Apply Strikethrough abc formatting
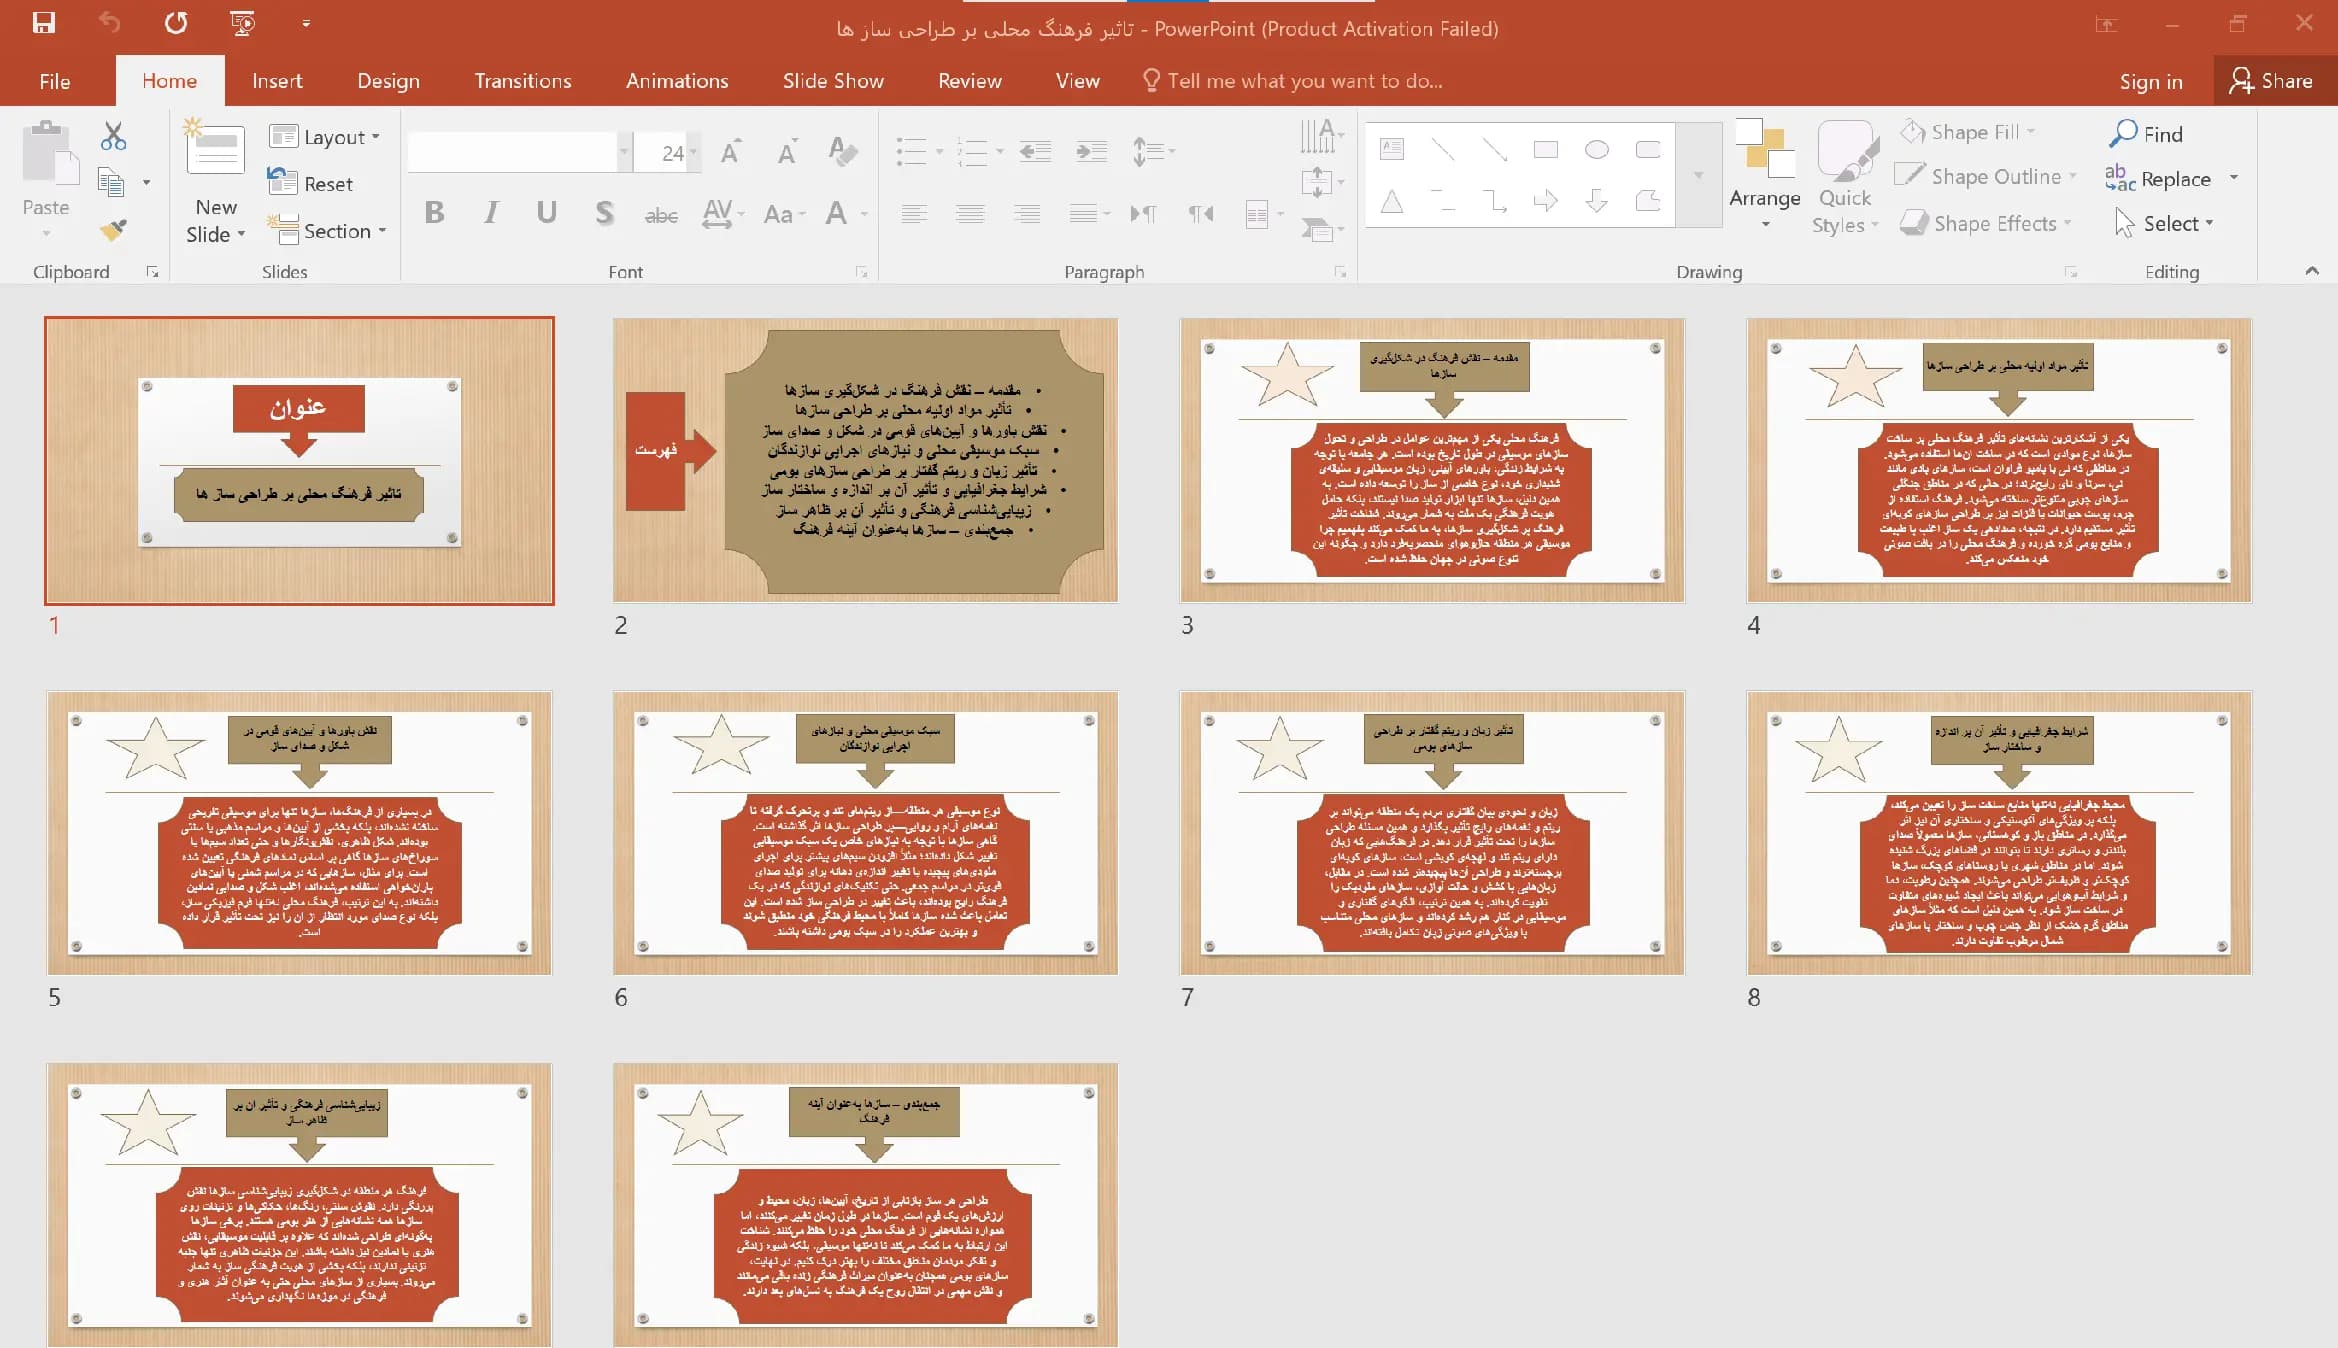Image resolution: width=2338 pixels, height=1348 pixels. coord(661,214)
